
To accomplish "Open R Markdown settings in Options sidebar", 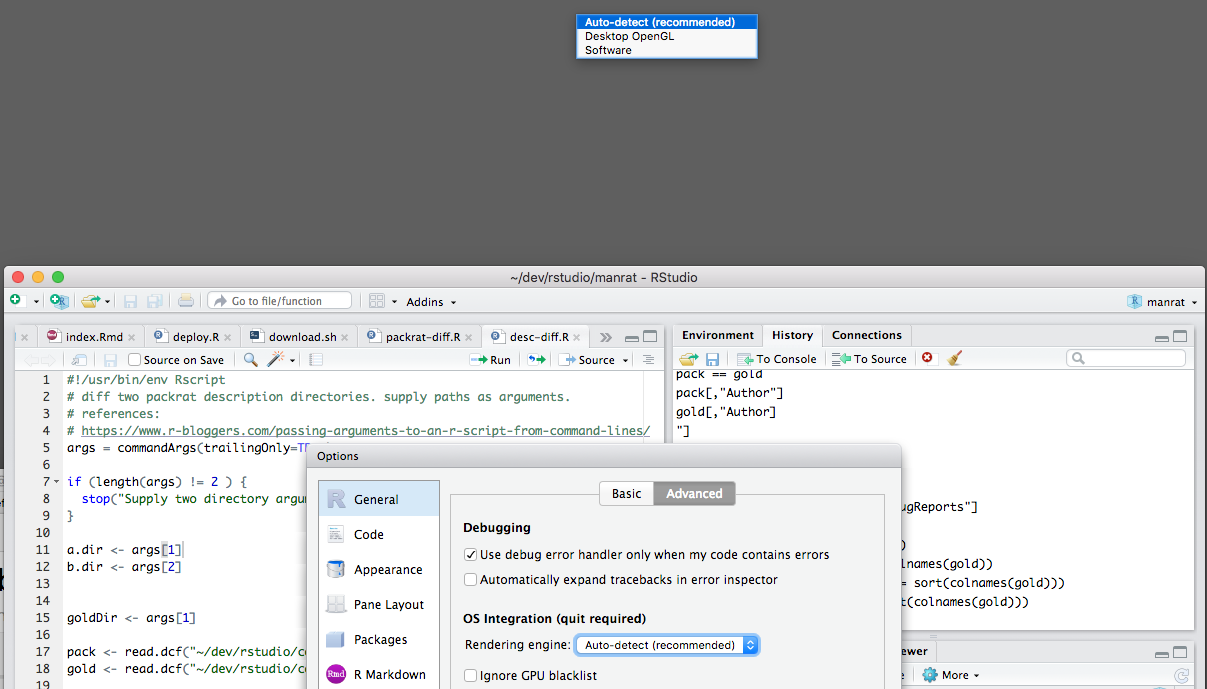I will (389, 674).
